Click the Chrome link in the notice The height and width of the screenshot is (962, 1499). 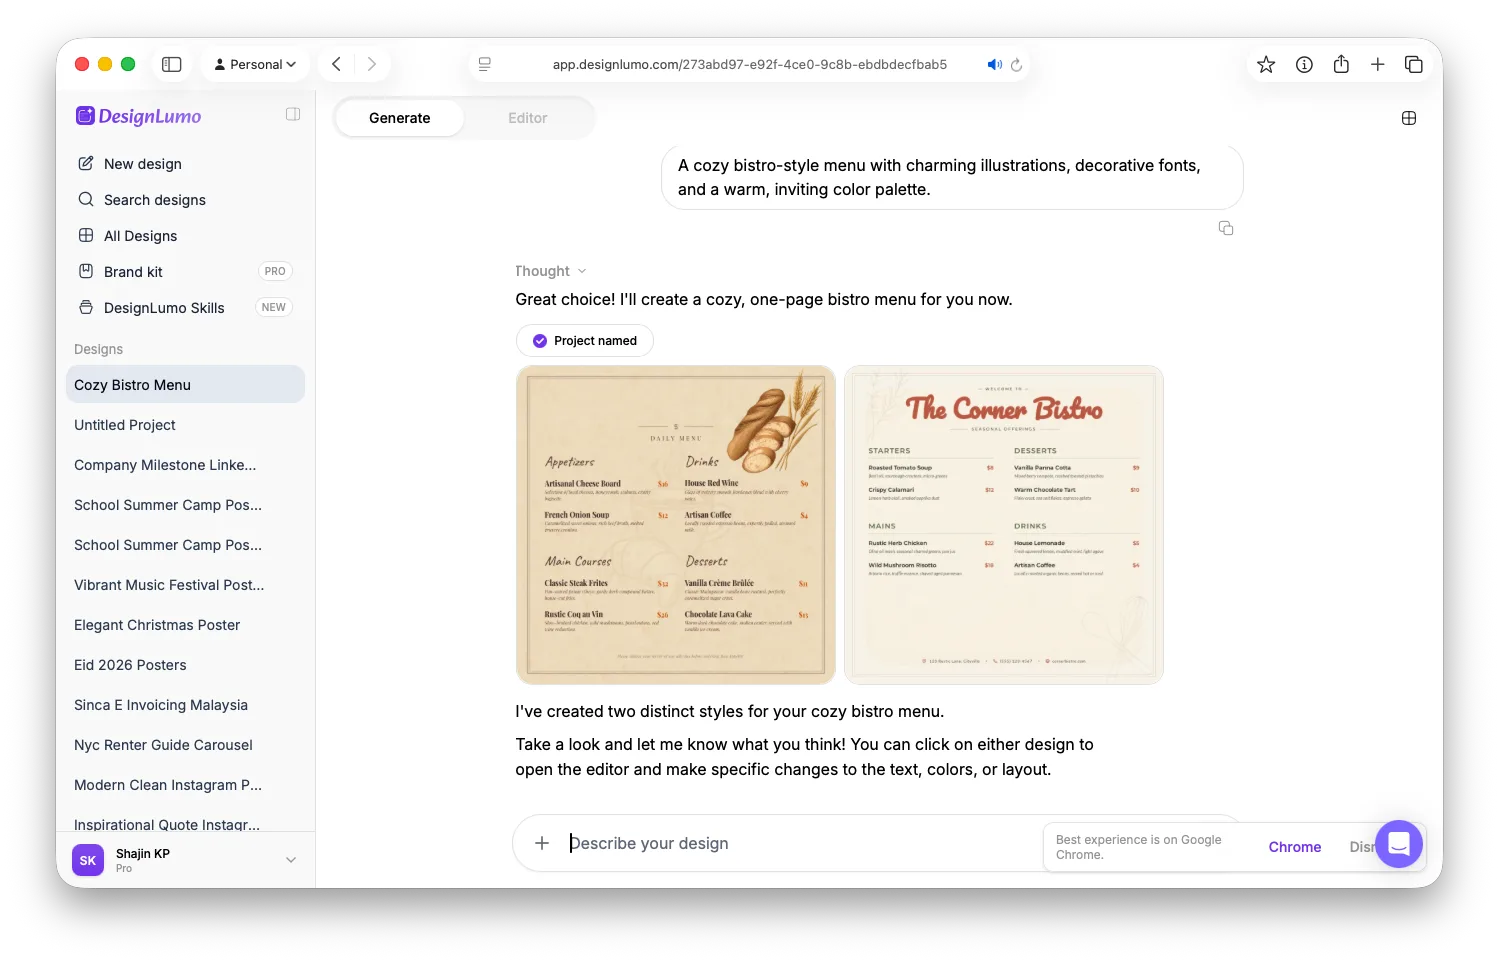point(1294,847)
